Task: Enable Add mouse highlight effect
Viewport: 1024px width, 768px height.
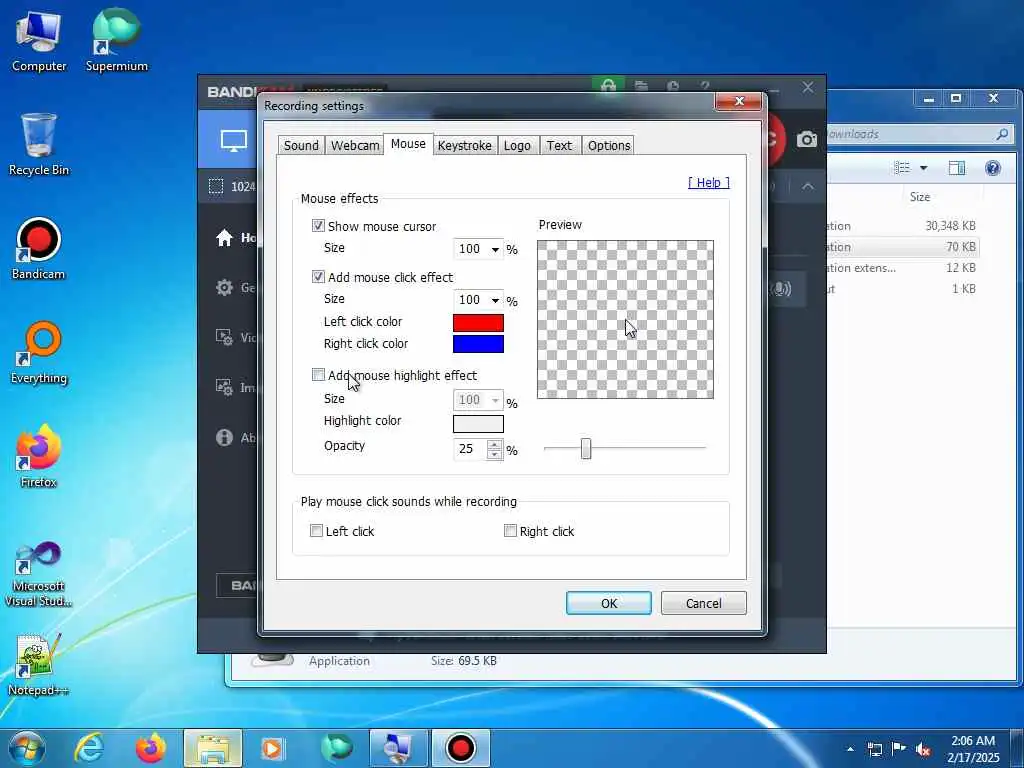Action: pos(318,375)
